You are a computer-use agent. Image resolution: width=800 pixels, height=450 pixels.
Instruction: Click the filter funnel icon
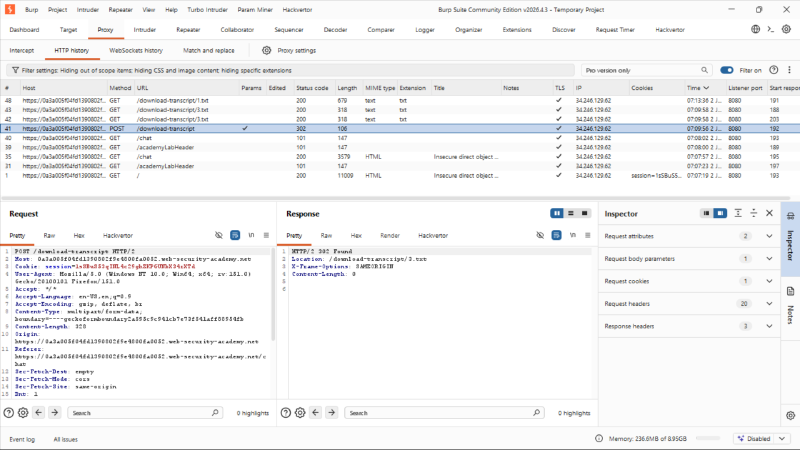(15, 70)
